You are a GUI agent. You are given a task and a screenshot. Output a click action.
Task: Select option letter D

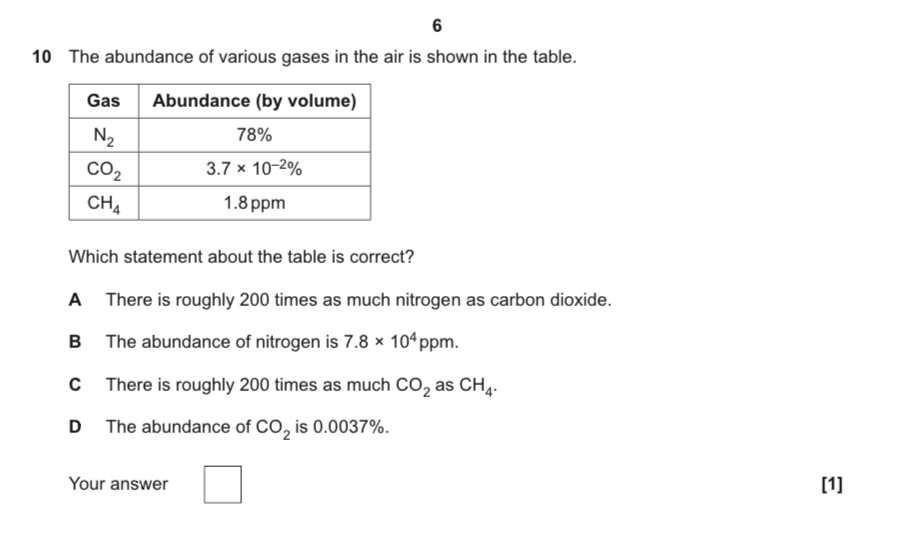point(75,427)
